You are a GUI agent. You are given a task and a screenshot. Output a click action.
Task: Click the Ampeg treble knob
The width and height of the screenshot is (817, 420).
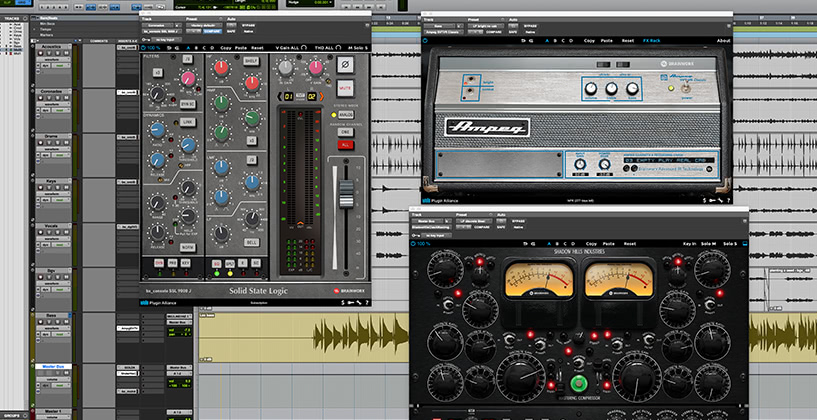tap(611, 89)
